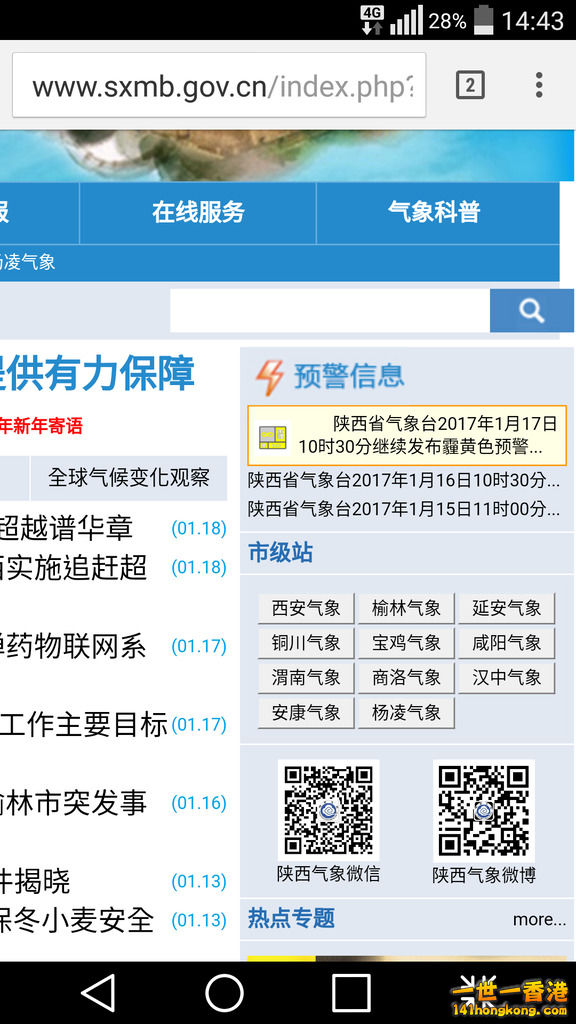Image resolution: width=576 pixels, height=1024 pixels.
Task: Open the red 年新年寄语 link
Action: point(42,426)
